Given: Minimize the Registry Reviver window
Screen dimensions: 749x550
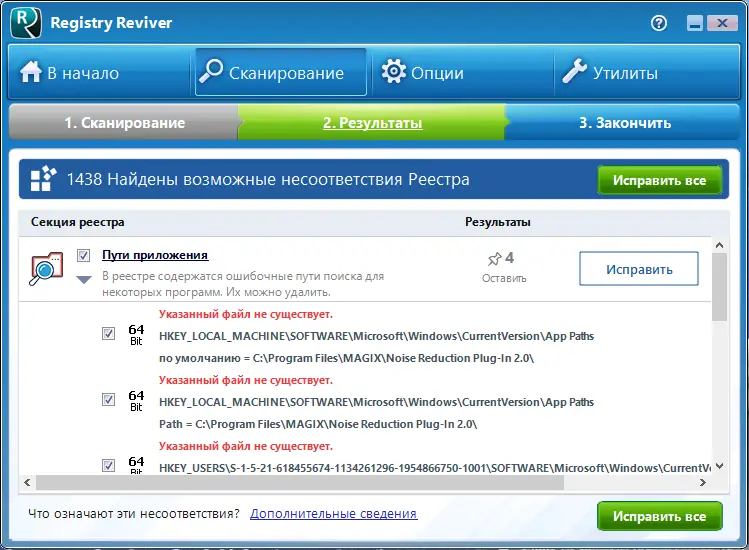Looking at the screenshot, I should click(695, 23).
